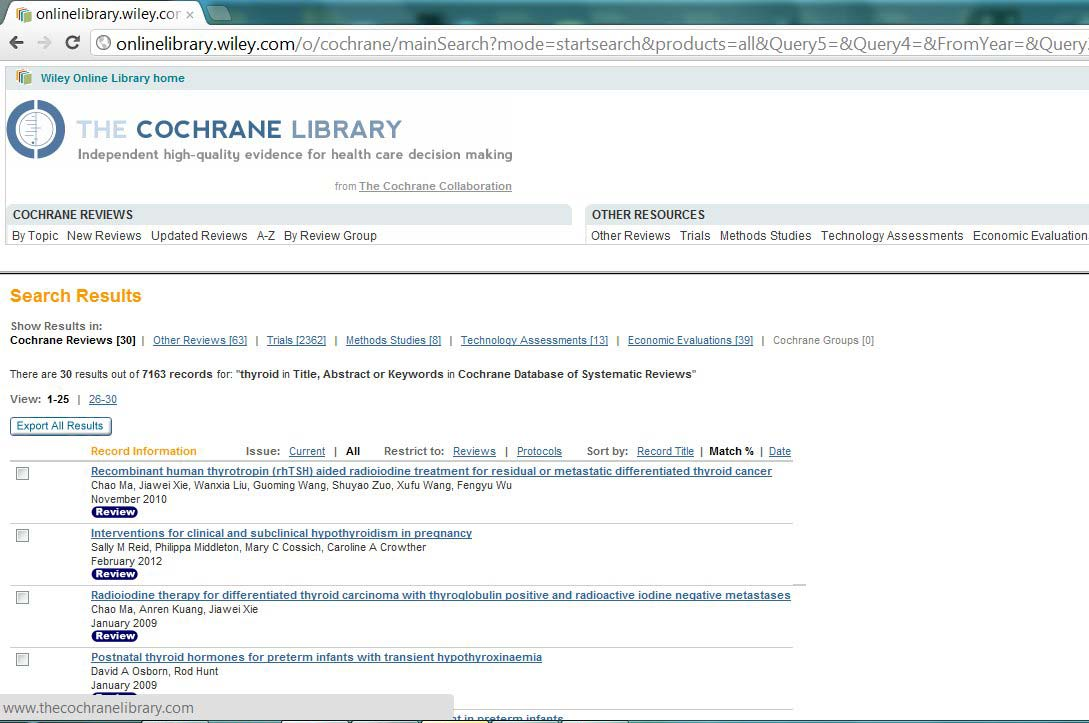This screenshot has height=723, width=1089.
Task: Show Economic Evaluations [39] results
Action: click(690, 340)
